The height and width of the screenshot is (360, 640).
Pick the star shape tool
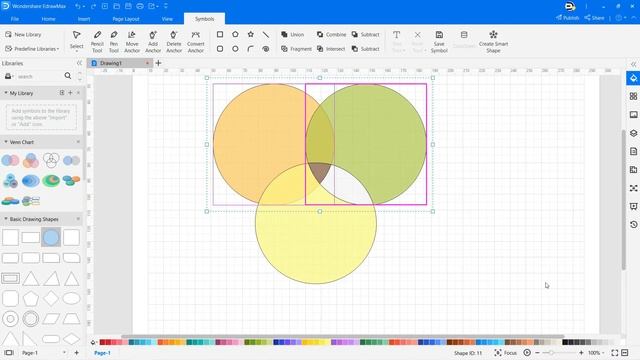tap(251, 35)
